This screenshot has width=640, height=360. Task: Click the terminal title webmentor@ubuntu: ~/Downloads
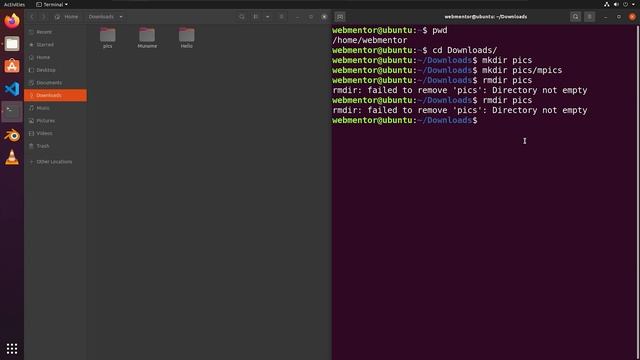486,17
